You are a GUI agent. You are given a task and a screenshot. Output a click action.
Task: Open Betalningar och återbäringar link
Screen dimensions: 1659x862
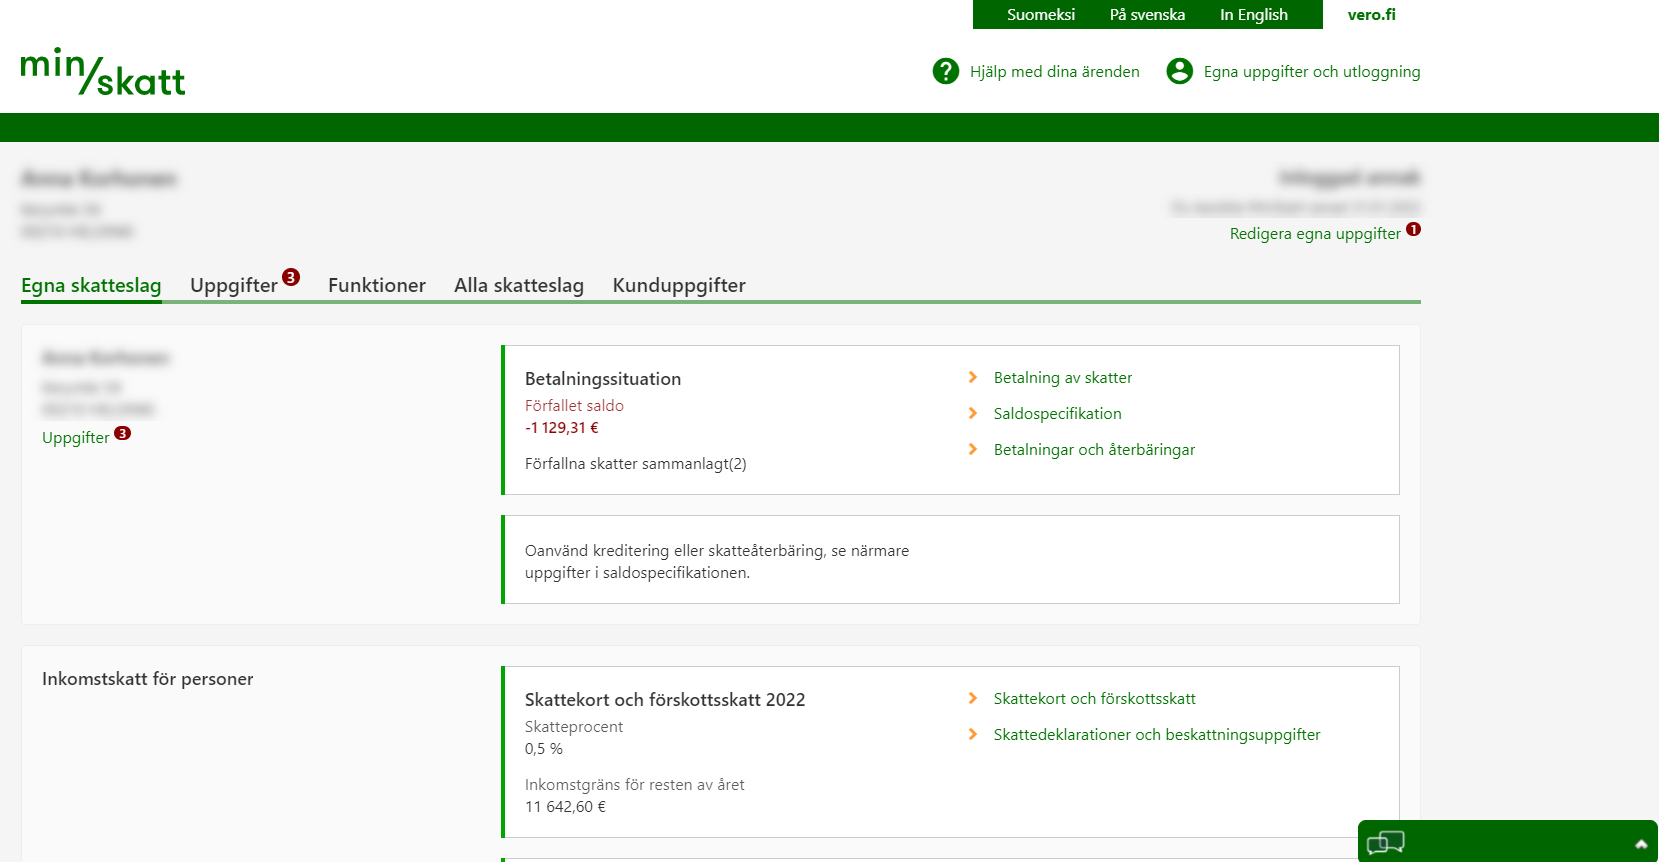tap(1094, 450)
